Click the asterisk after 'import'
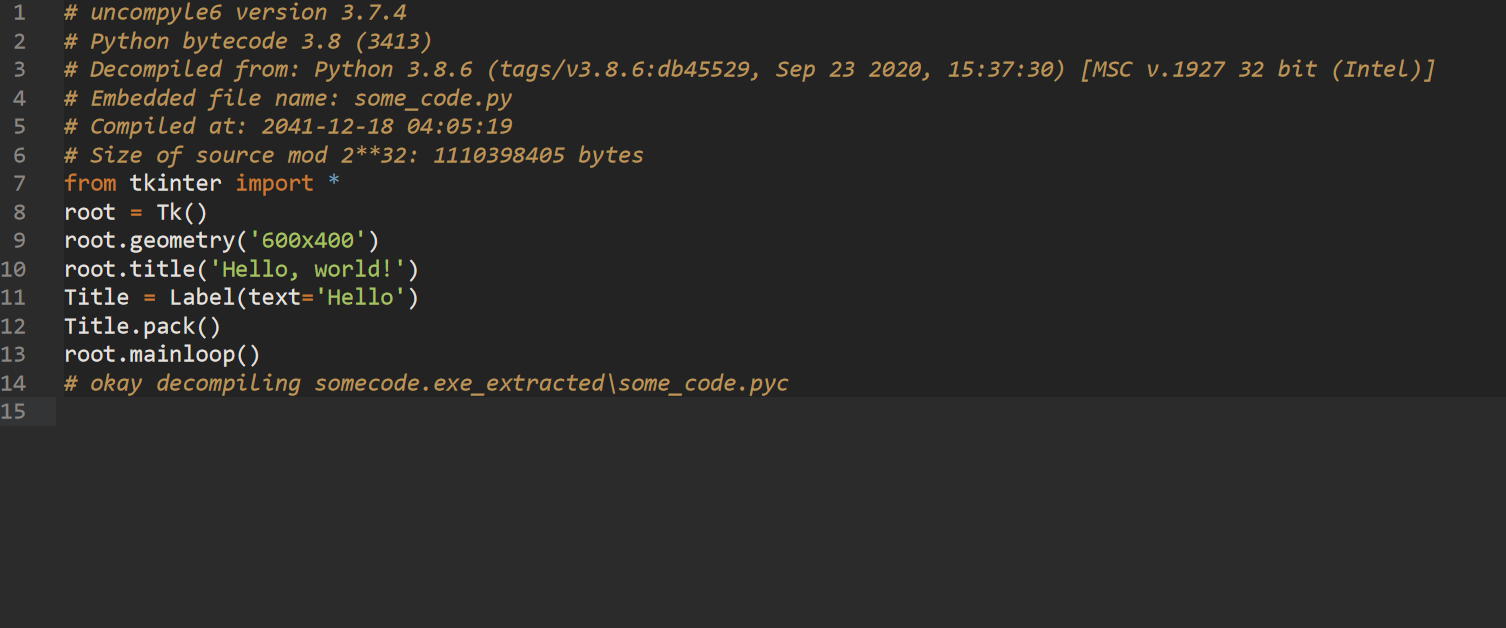1506x628 pixels. pyautogui.click(x=334, y=183)
